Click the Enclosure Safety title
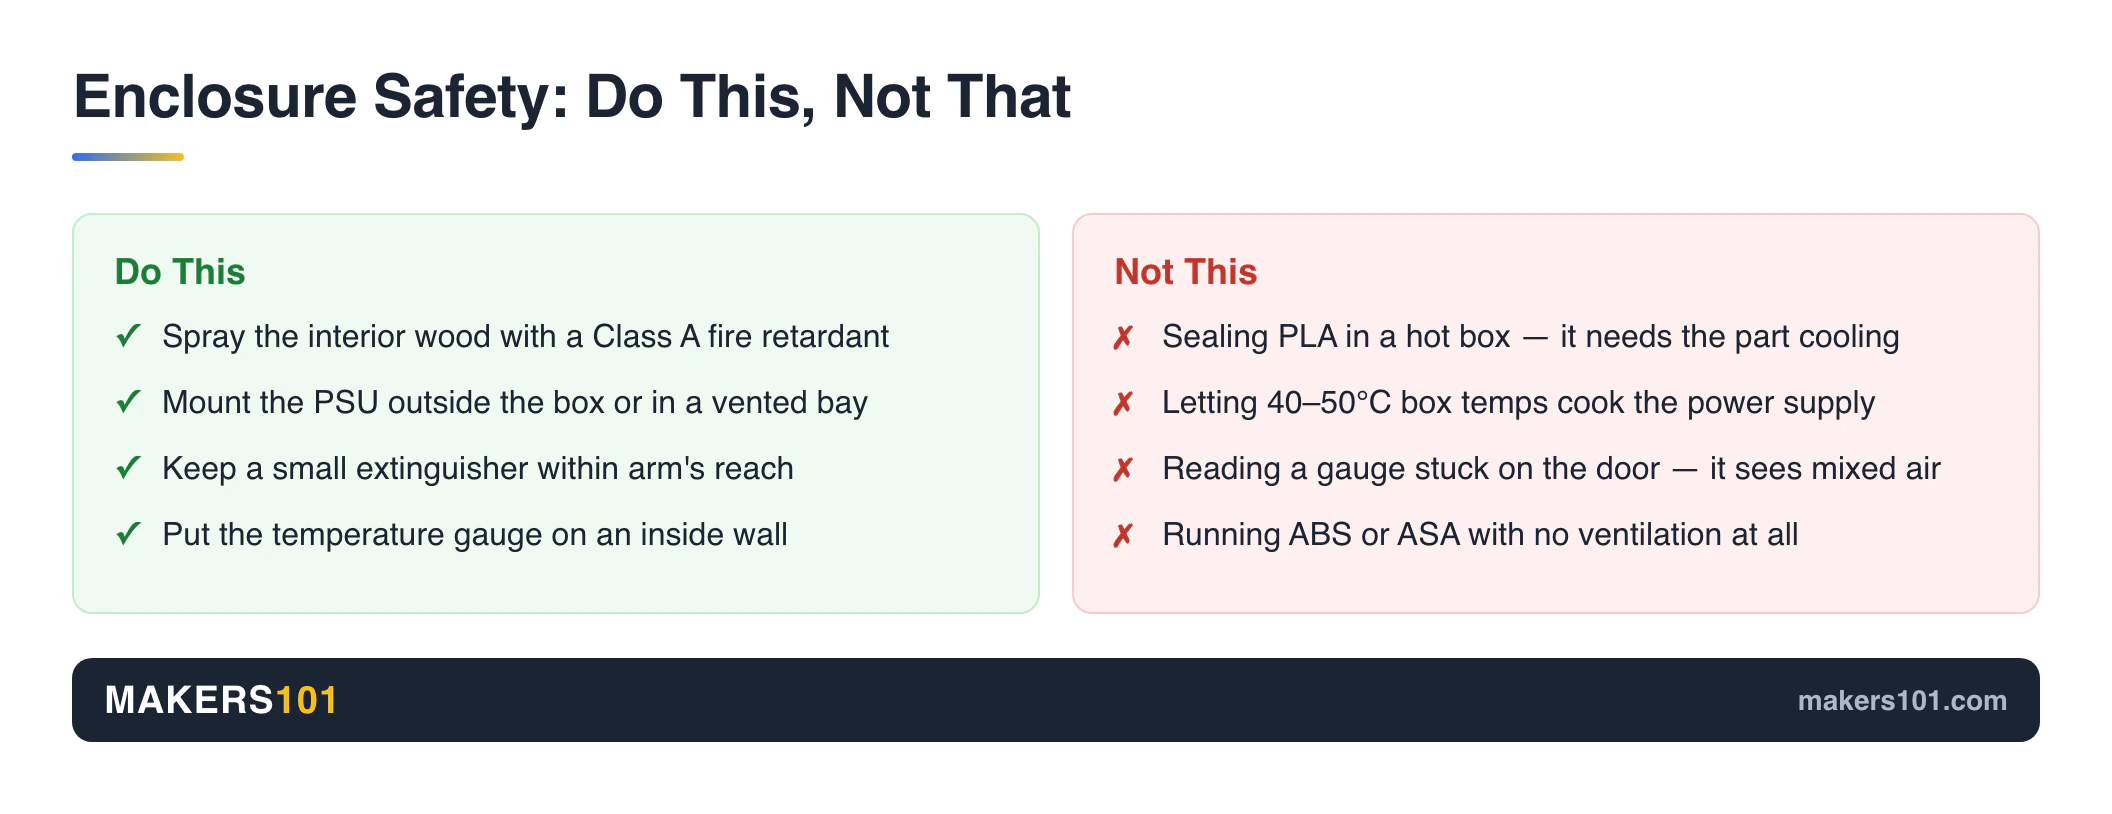This screenshot has width=2112, height=814. 572,97
